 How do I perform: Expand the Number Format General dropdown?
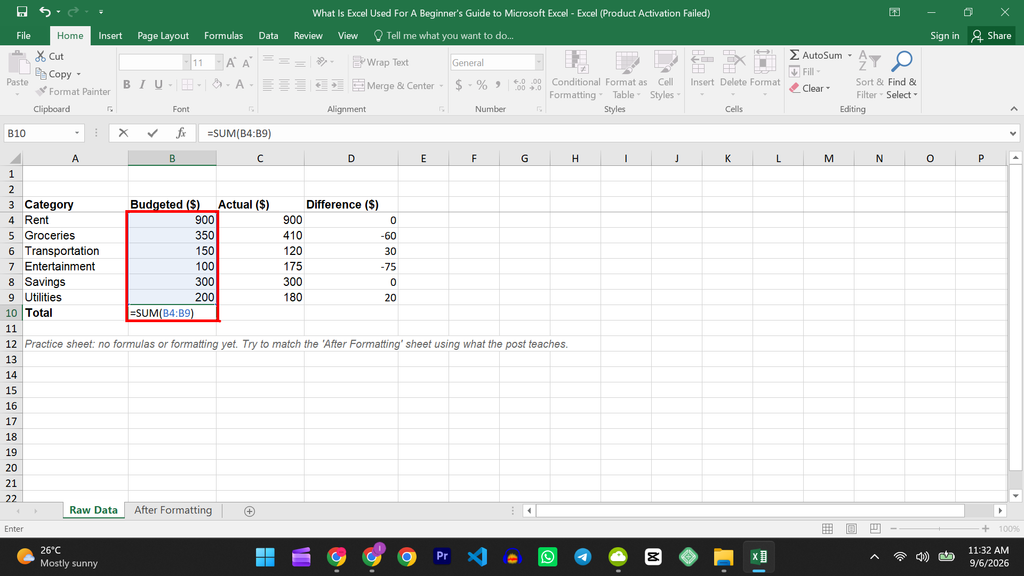539,63
